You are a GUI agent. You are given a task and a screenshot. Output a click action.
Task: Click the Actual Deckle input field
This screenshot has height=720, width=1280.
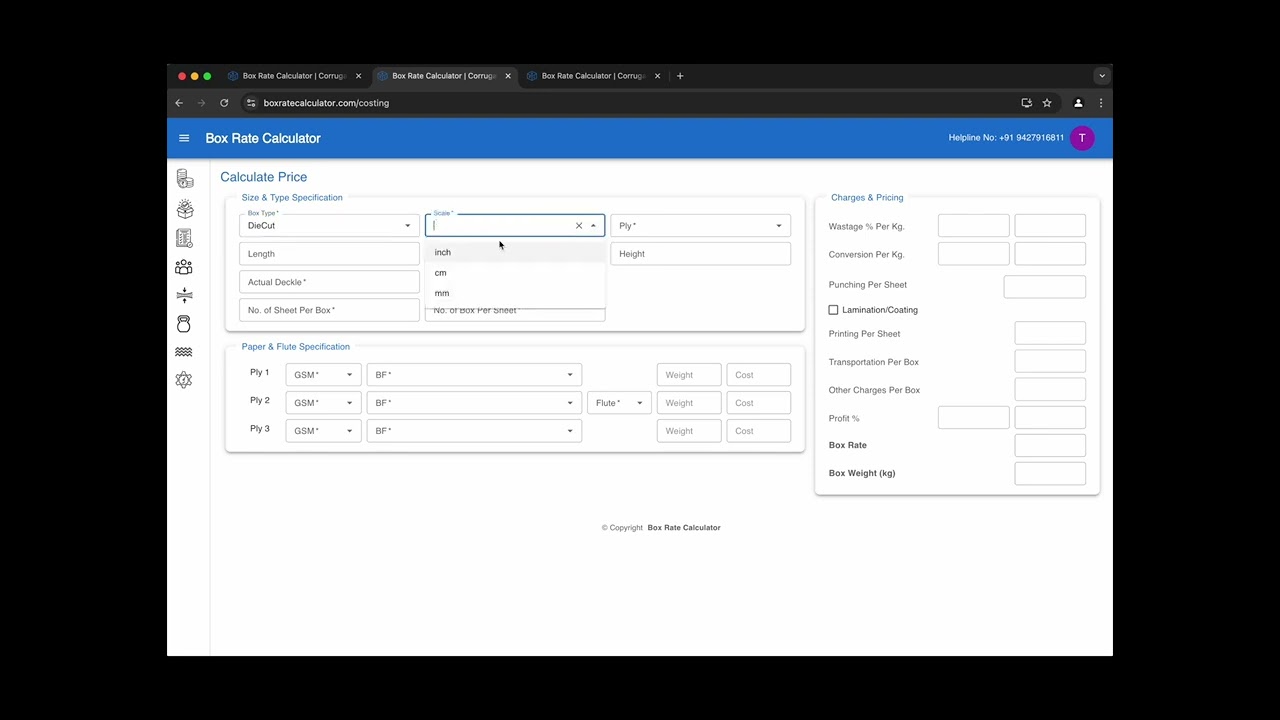coord(329,282)
